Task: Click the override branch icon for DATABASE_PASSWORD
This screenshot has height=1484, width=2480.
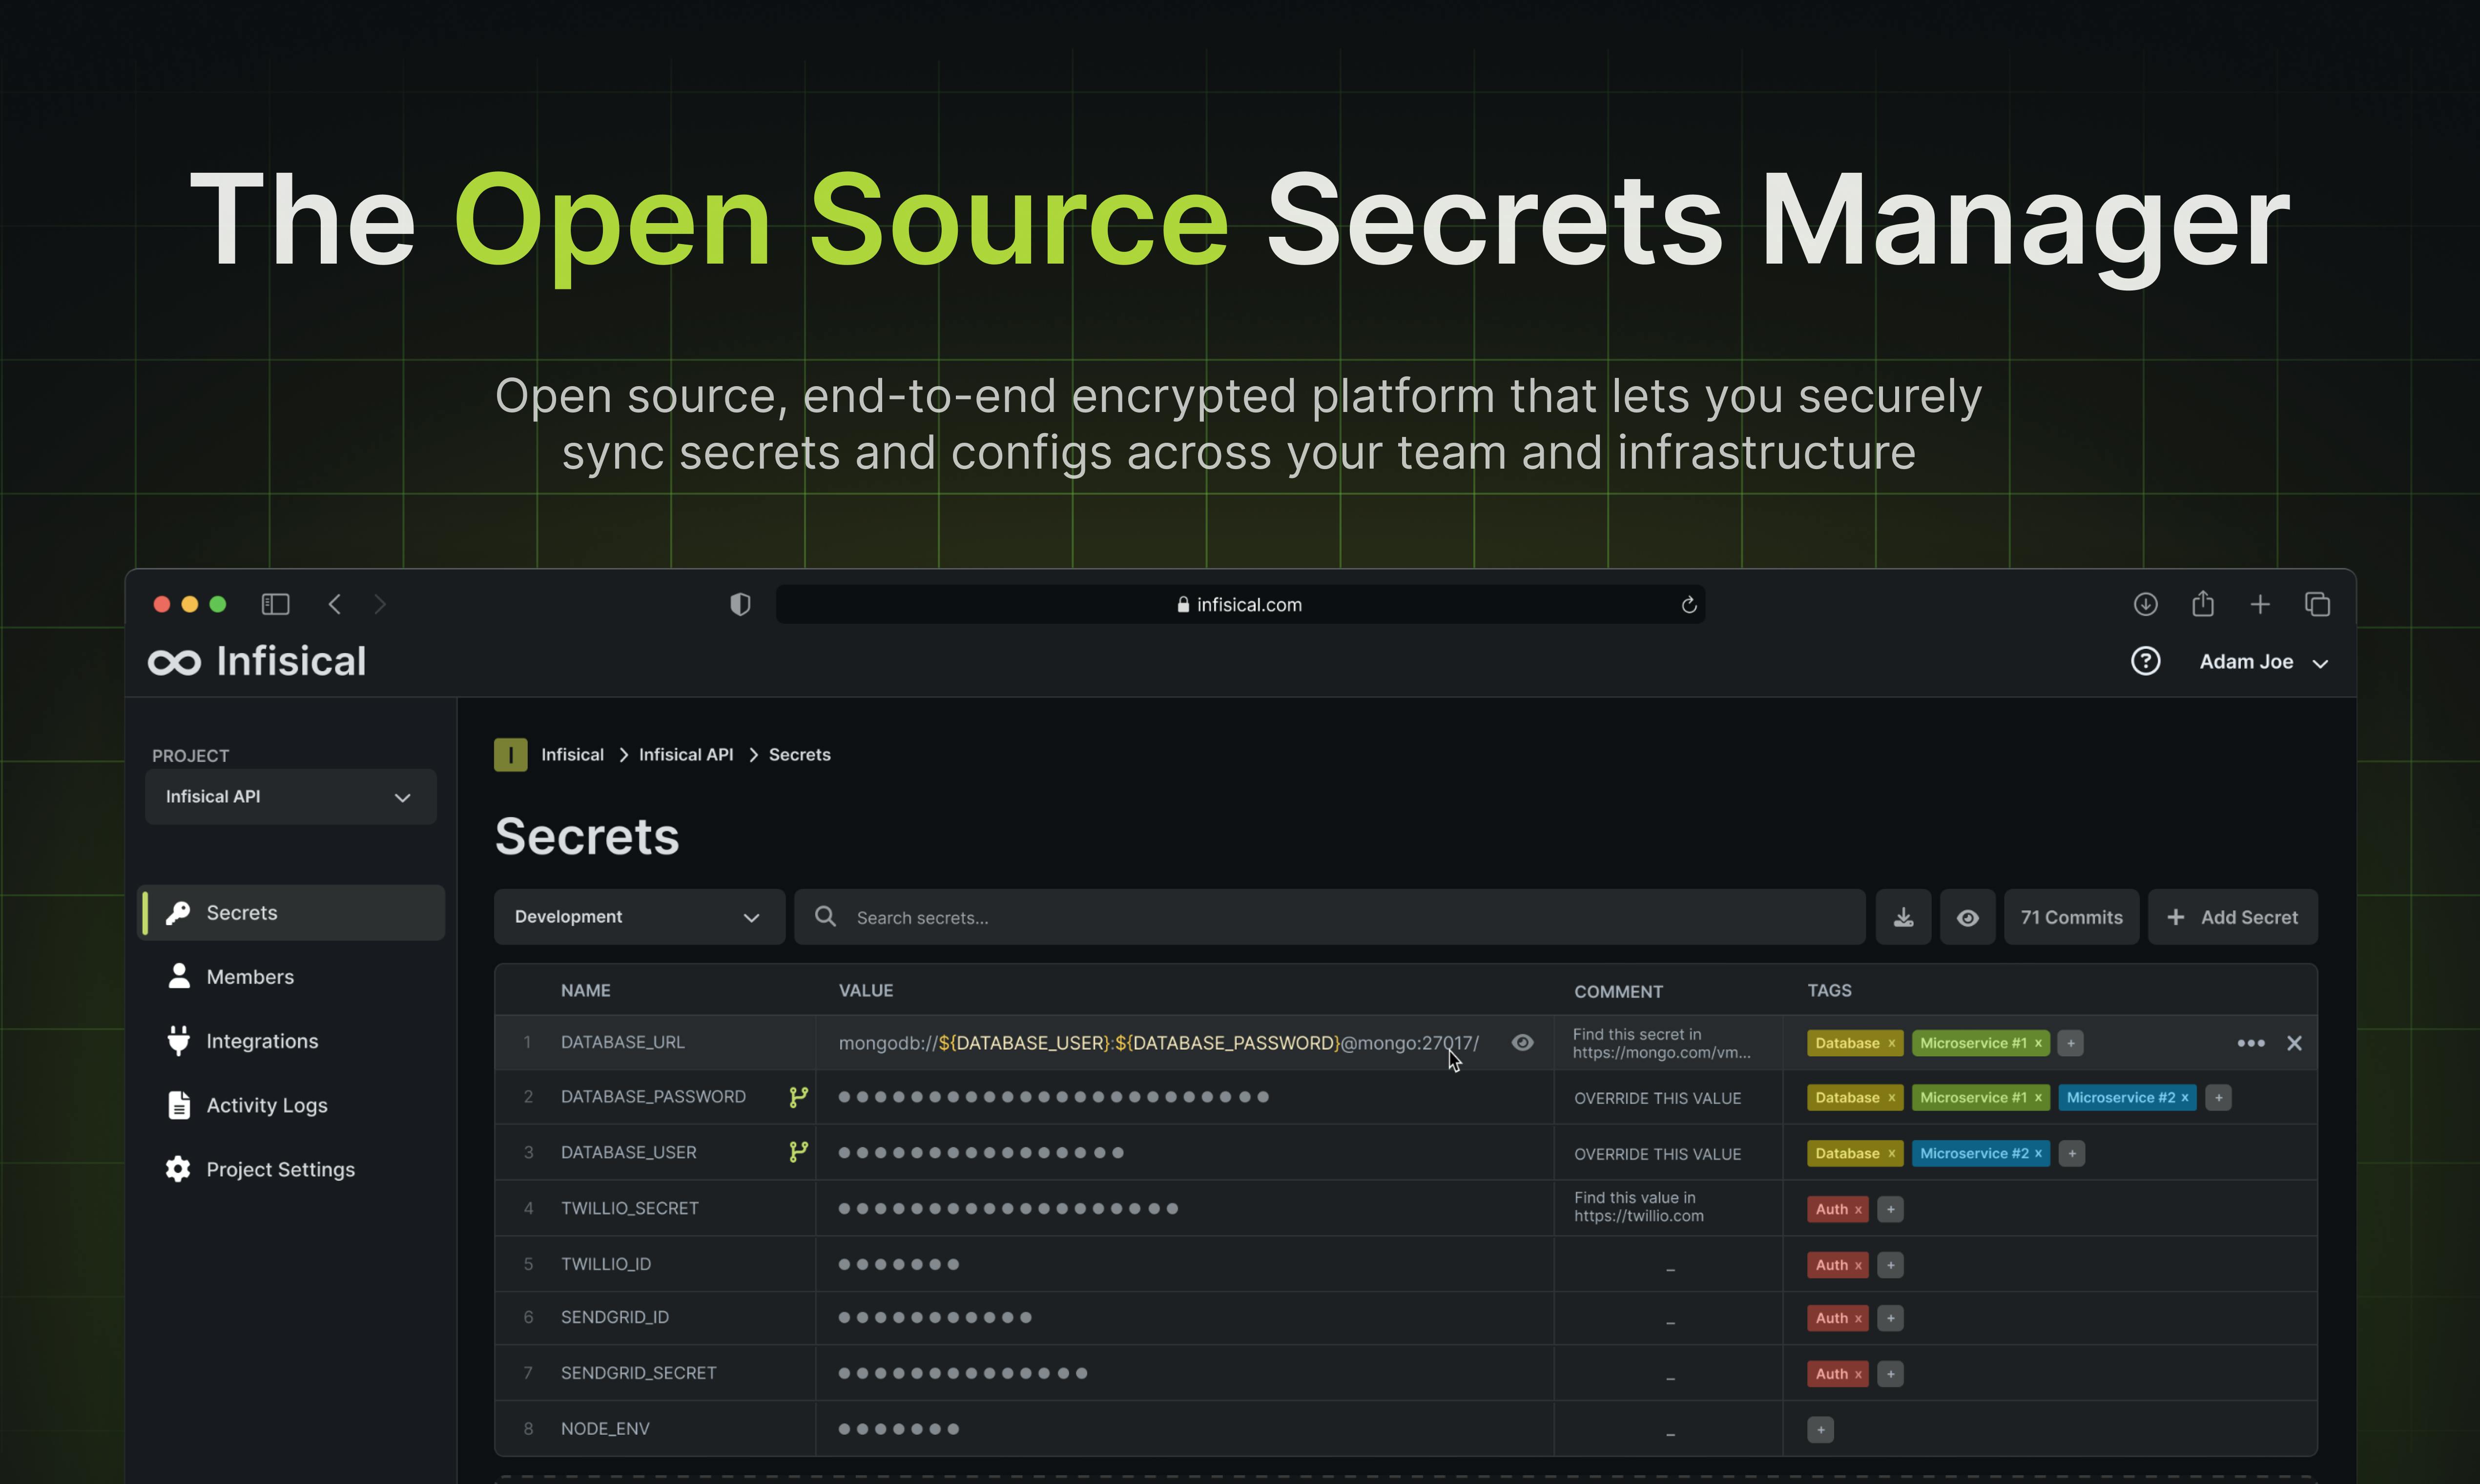Action: pos(798,1097)
